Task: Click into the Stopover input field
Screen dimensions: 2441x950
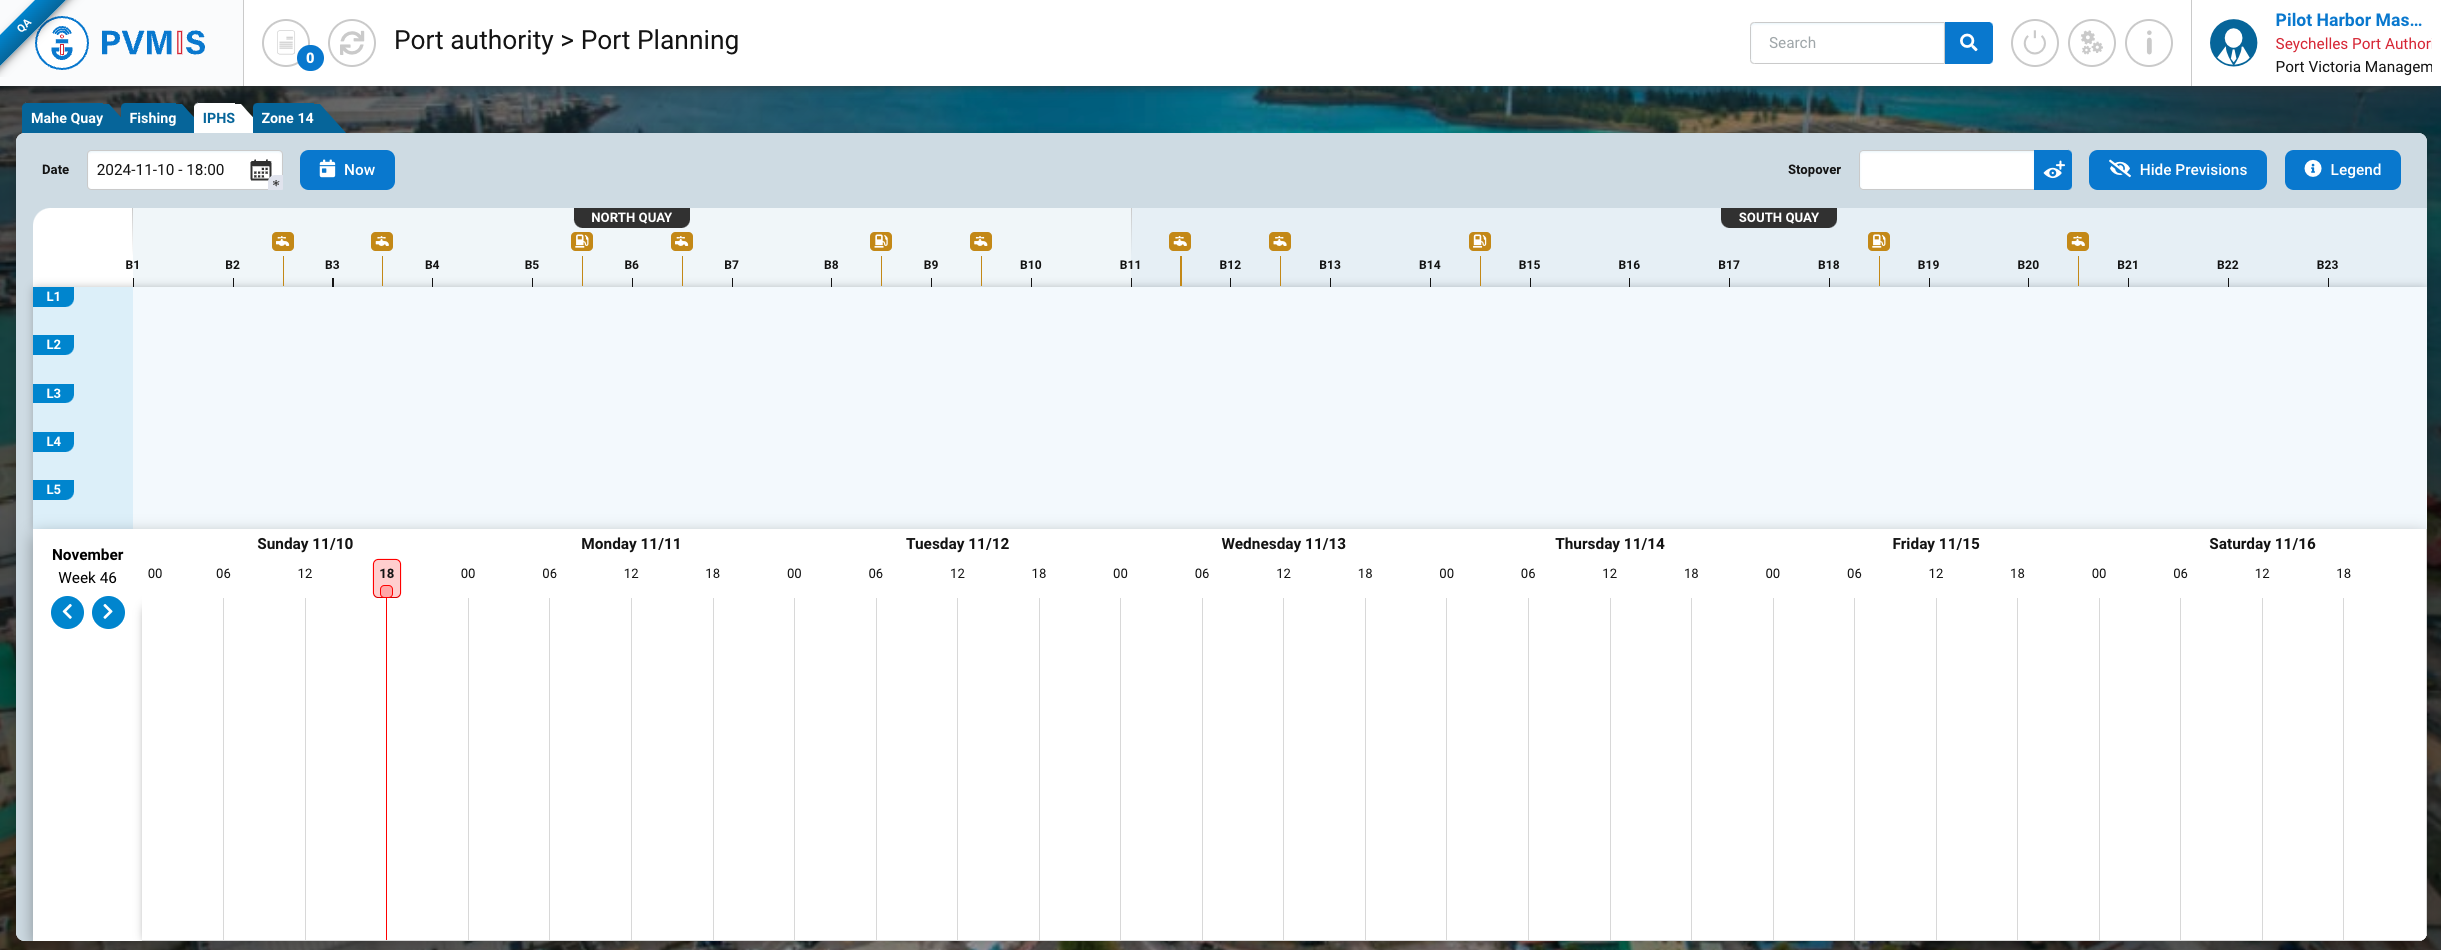Action: pyautogui.click(x=1945, y=170)
